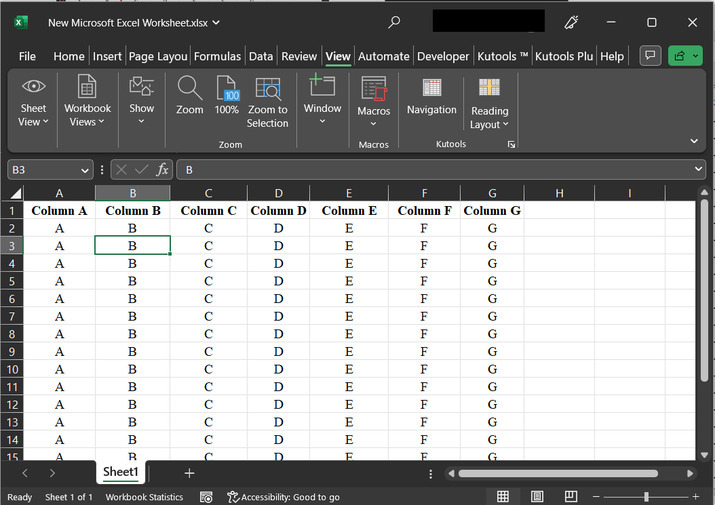The image size is (715, 505).
Task: Open the file name dropdown arrow
Action: 216,22
